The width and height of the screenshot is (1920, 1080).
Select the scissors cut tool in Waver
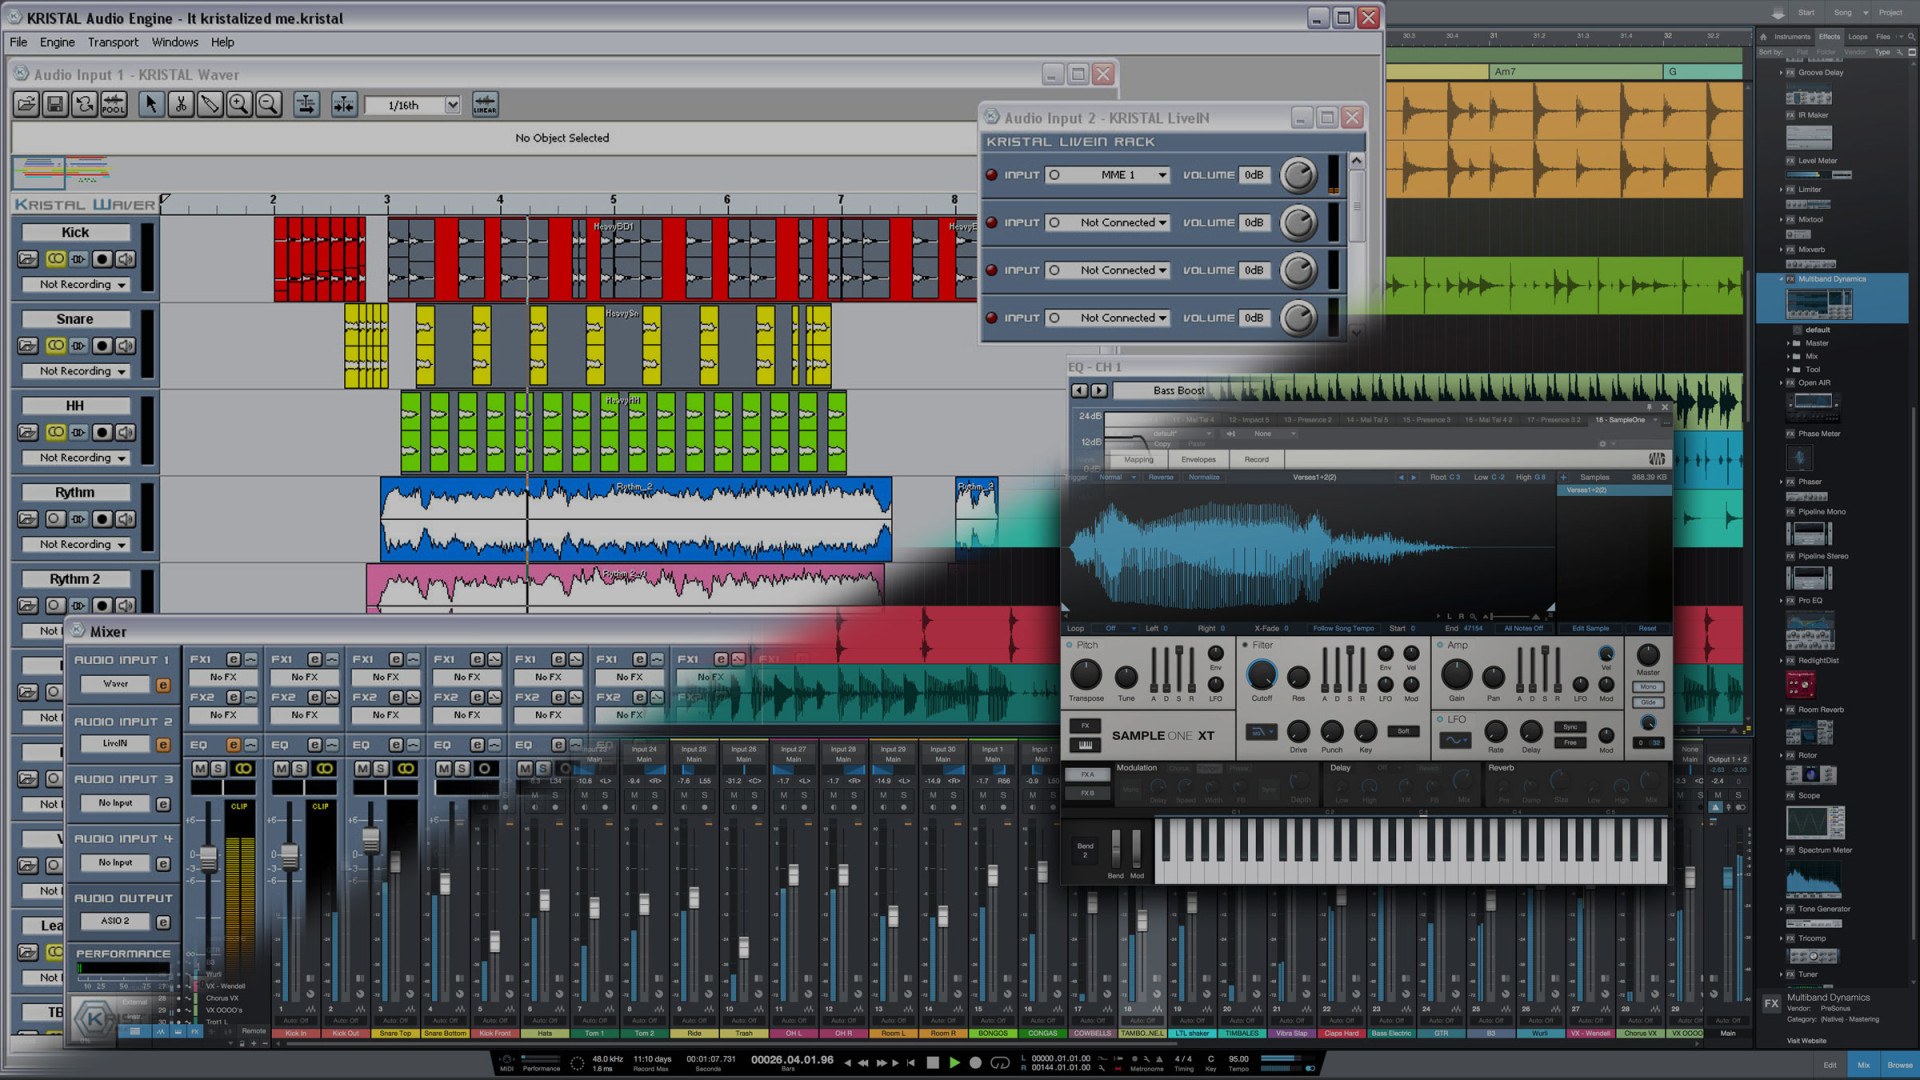click(x=180, y=104)
